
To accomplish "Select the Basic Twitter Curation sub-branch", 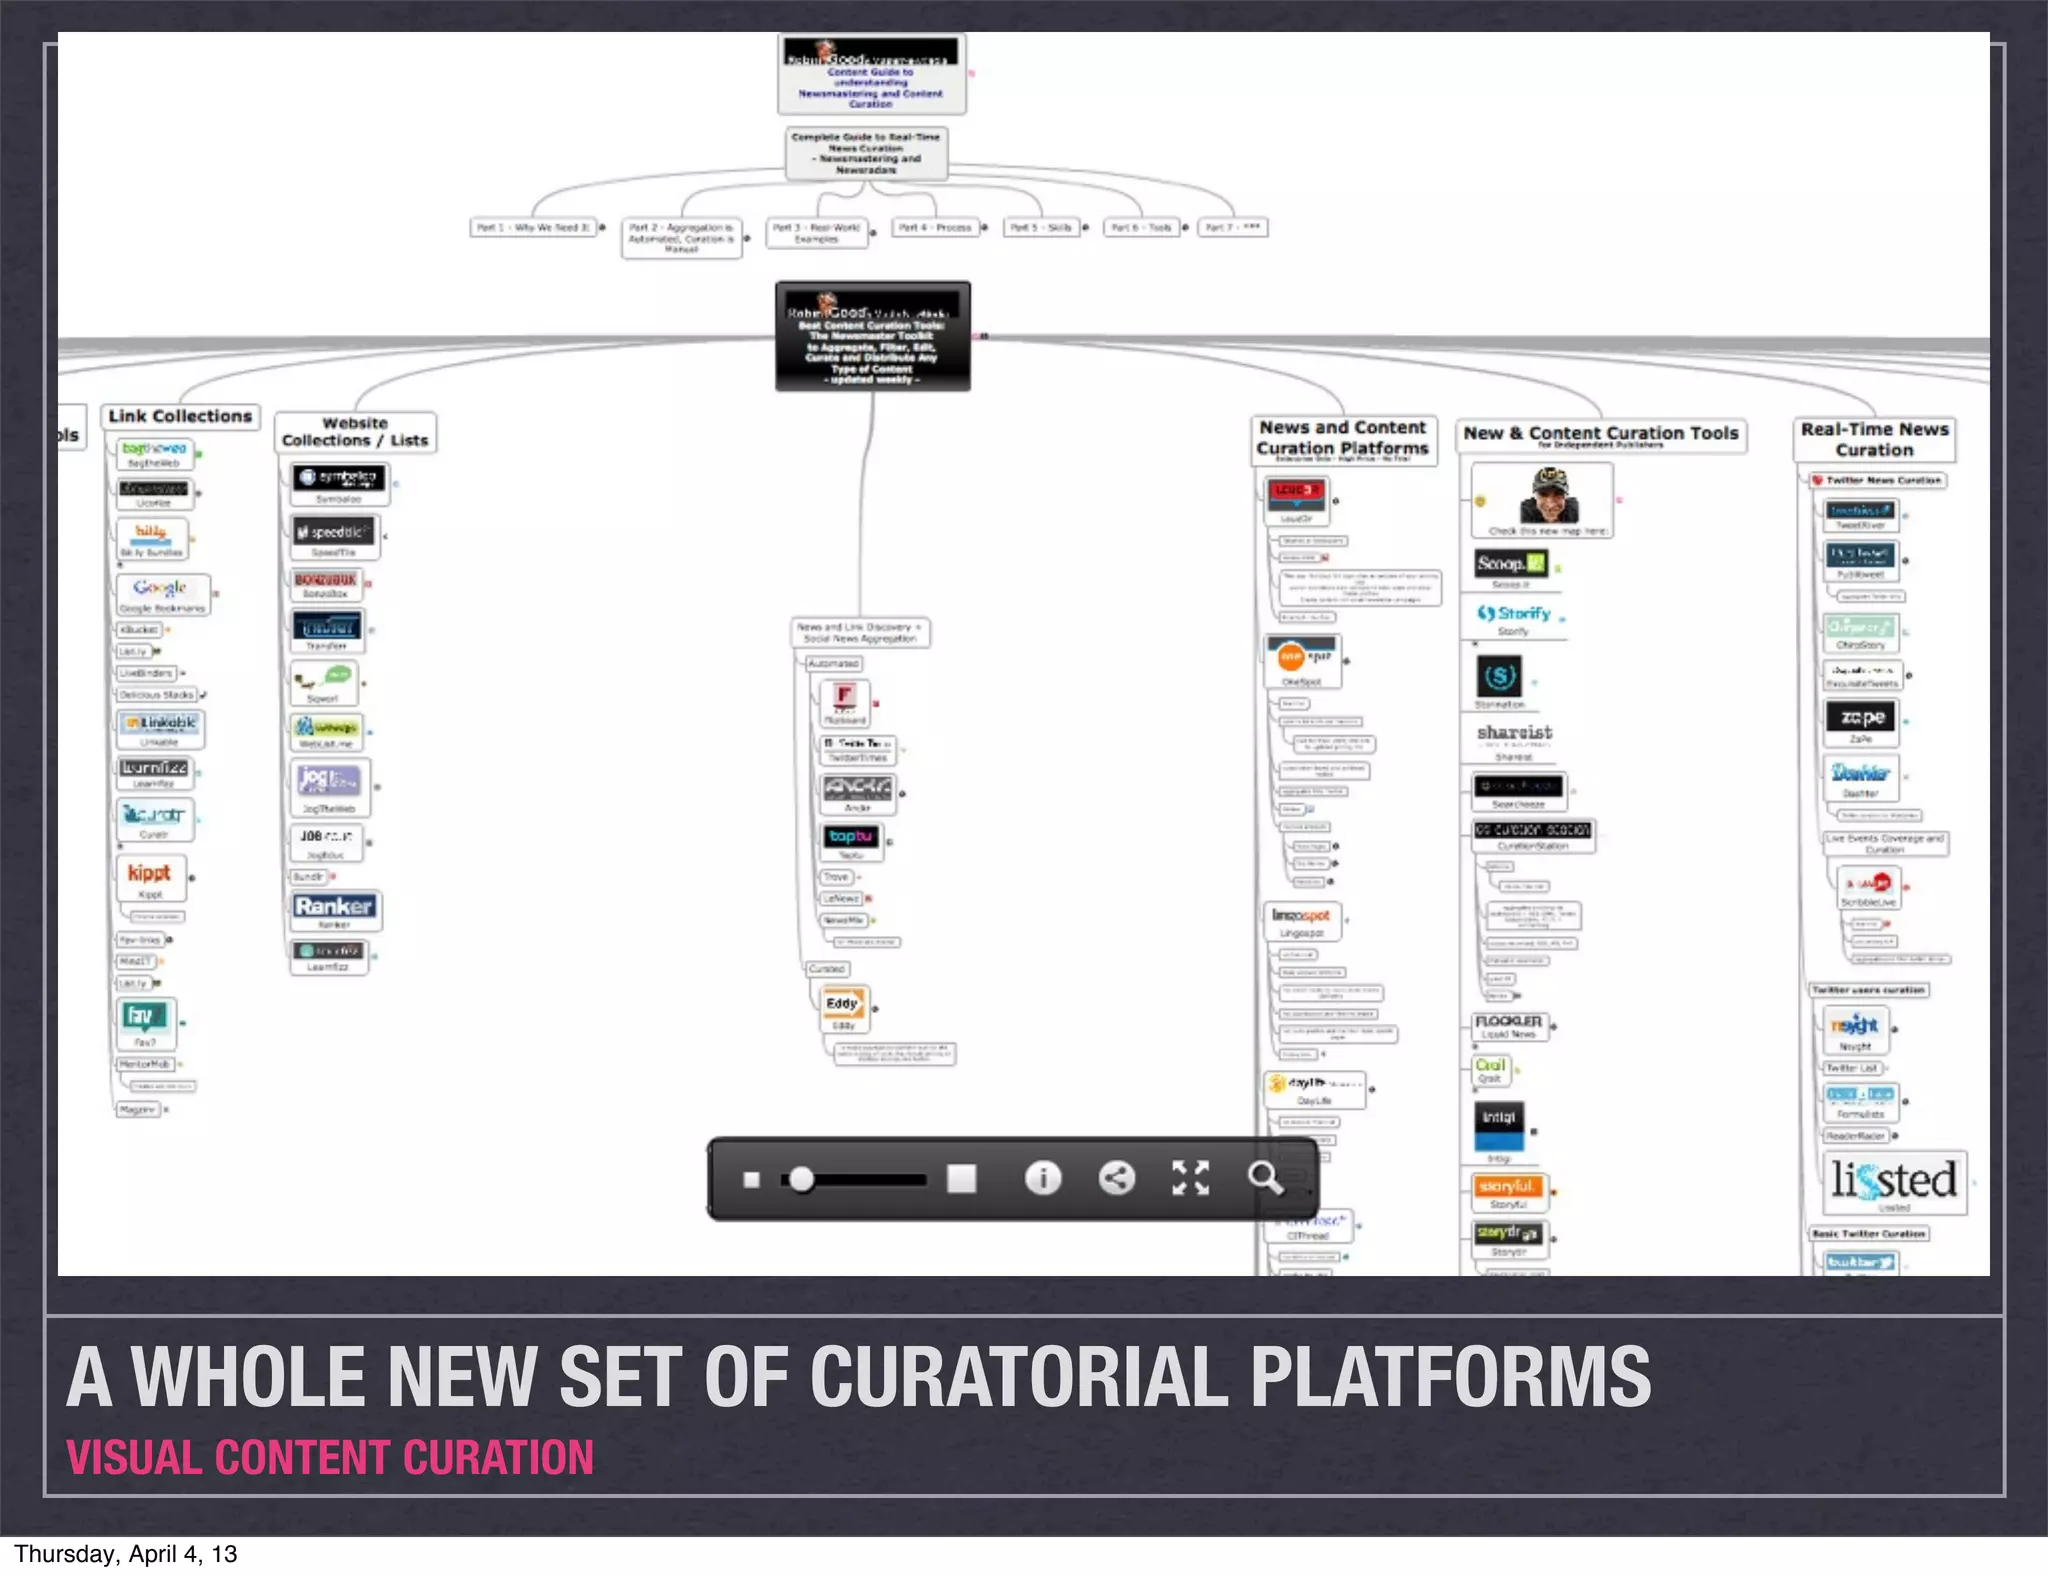I will click(1868, 1234).
